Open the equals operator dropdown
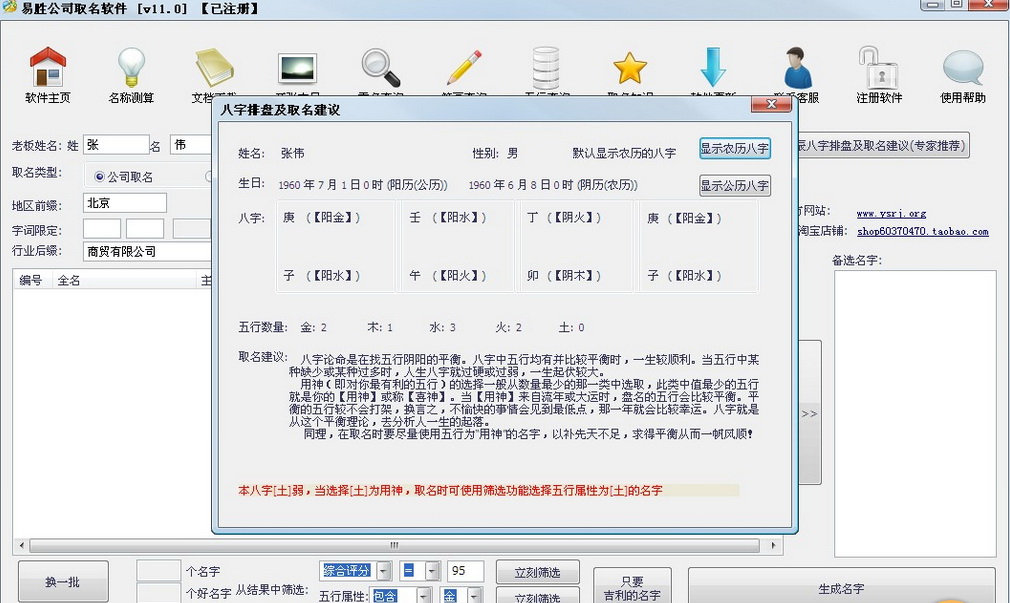This screenshot has width=1010, height=603. (x=432, y=571)
